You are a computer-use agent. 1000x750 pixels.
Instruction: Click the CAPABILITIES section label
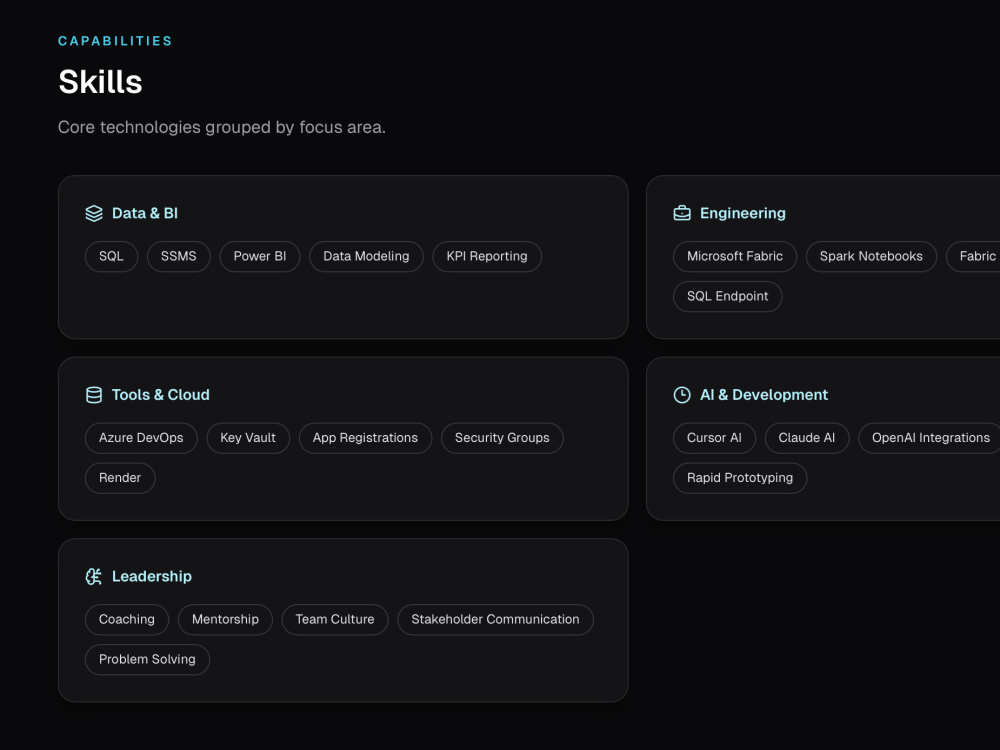click(115, 41)
